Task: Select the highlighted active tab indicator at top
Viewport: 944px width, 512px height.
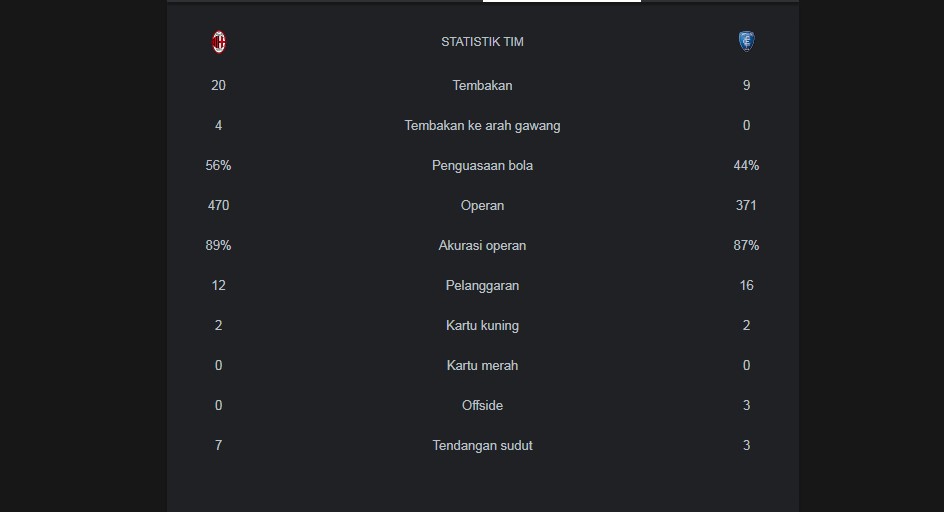Action: [562, 1]
